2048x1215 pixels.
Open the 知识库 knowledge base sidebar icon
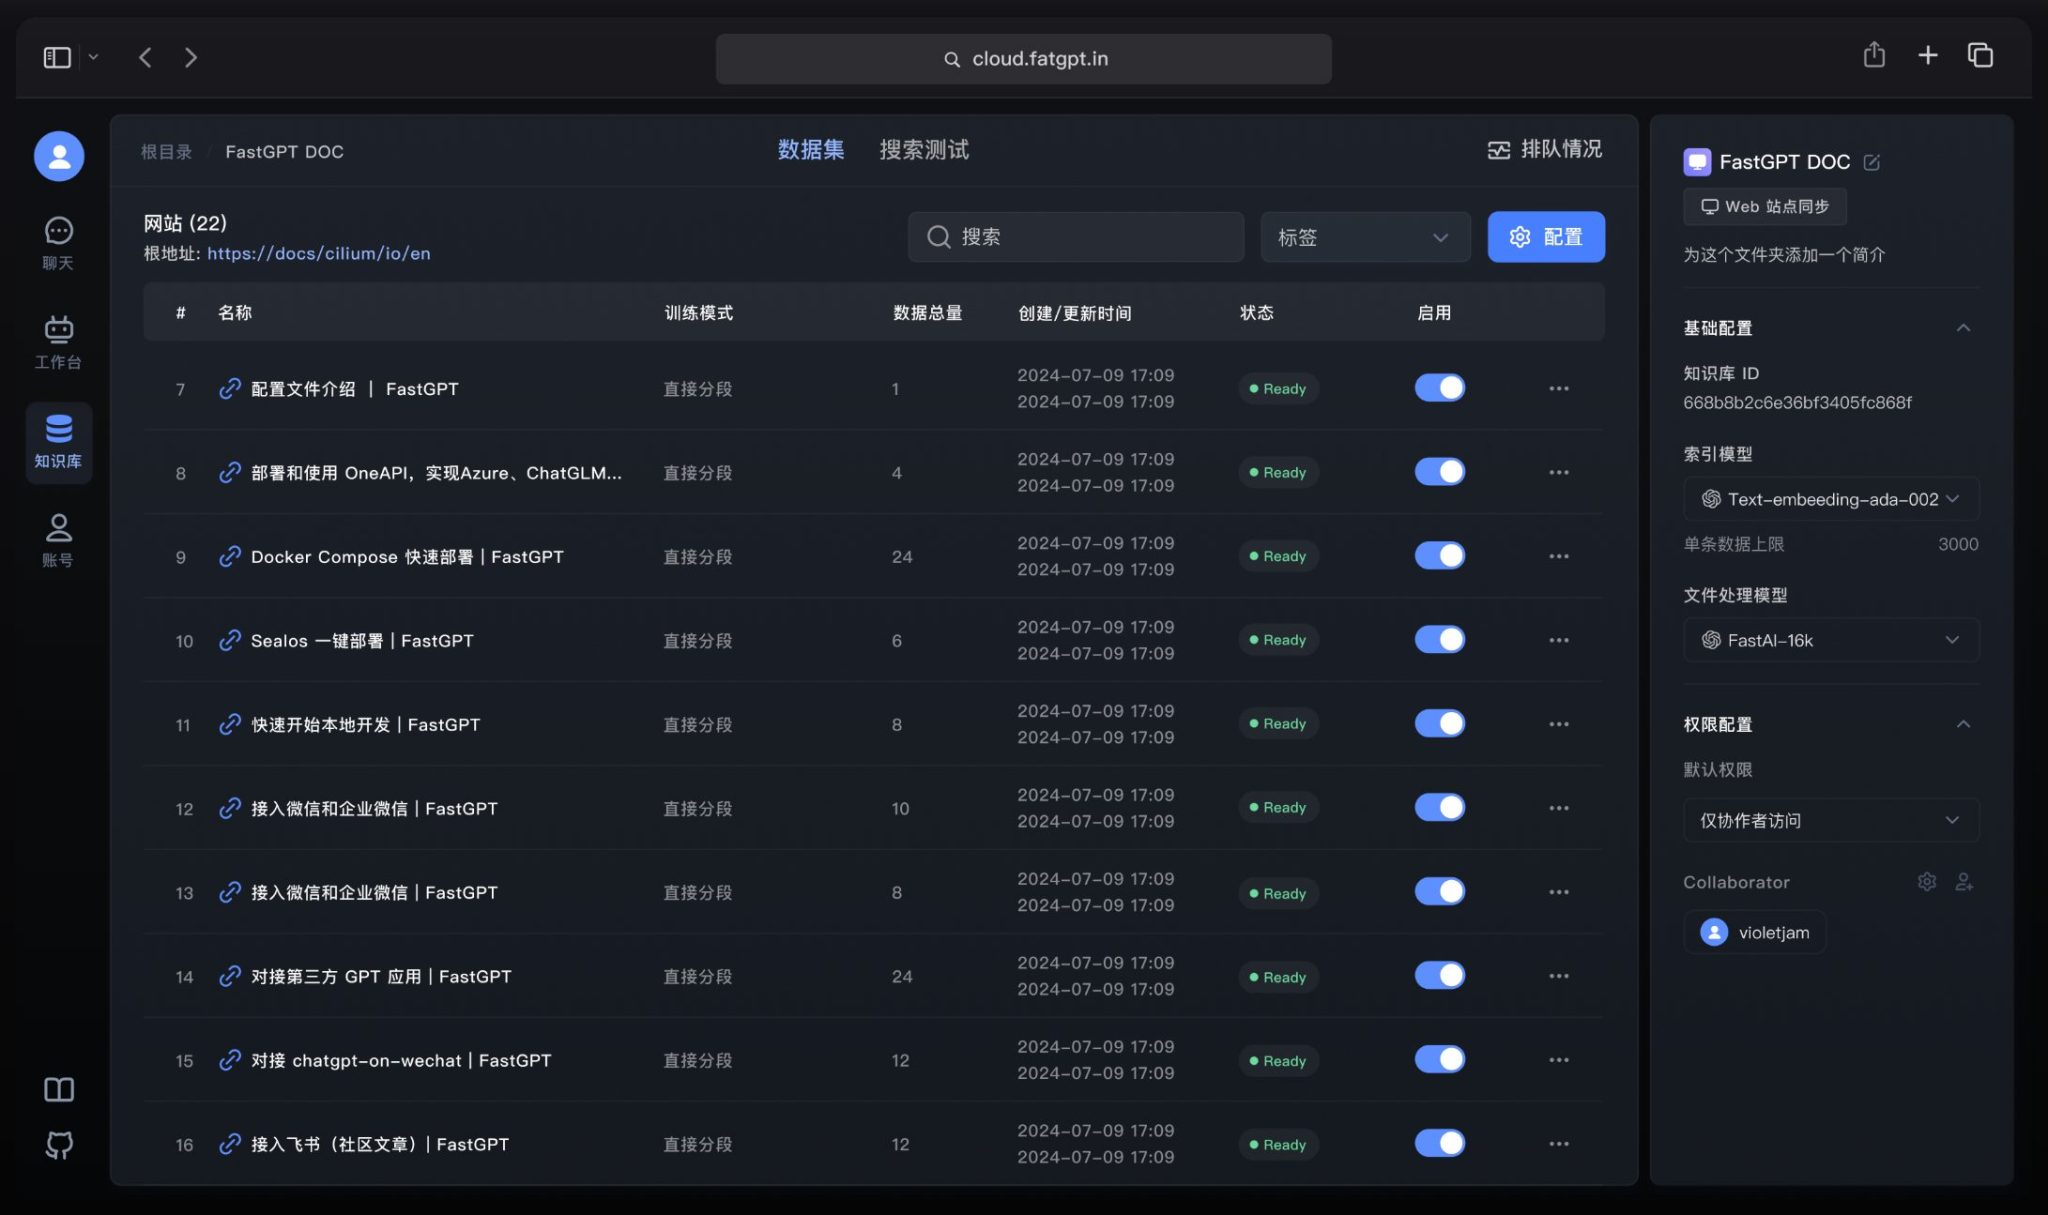click(x=58, y=440)
